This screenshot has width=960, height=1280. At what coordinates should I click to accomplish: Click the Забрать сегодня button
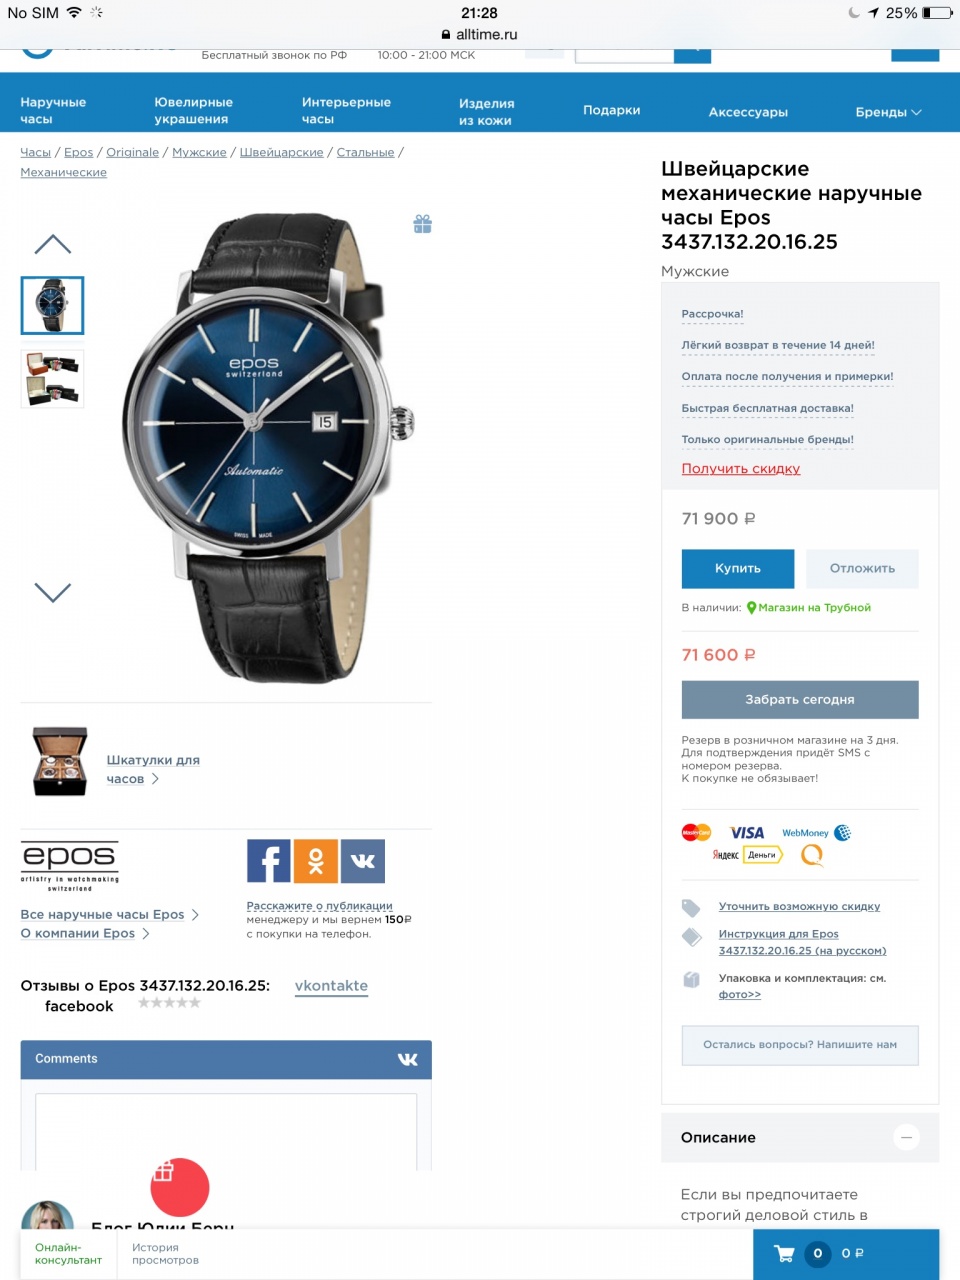coord(800,700)
